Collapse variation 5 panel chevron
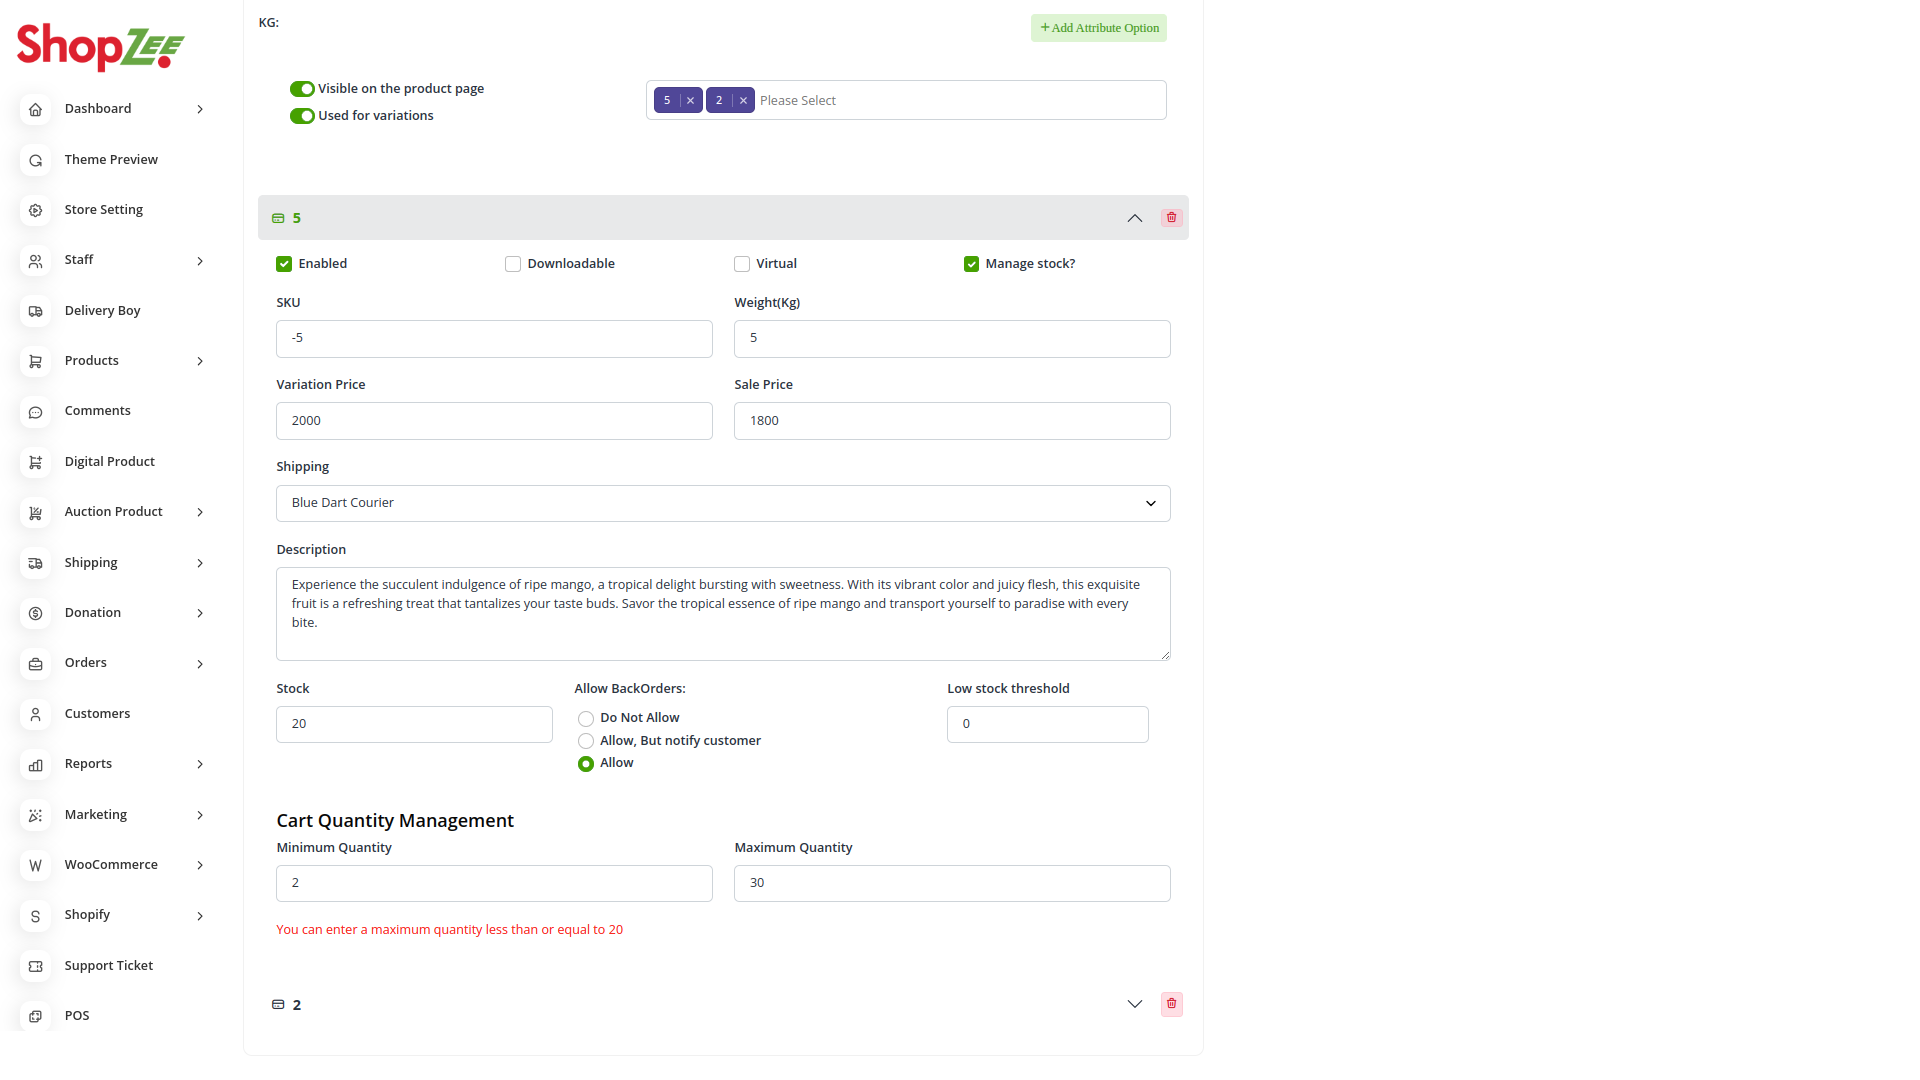This screenshot has width=1920, height=1080. click(1134, 218)
